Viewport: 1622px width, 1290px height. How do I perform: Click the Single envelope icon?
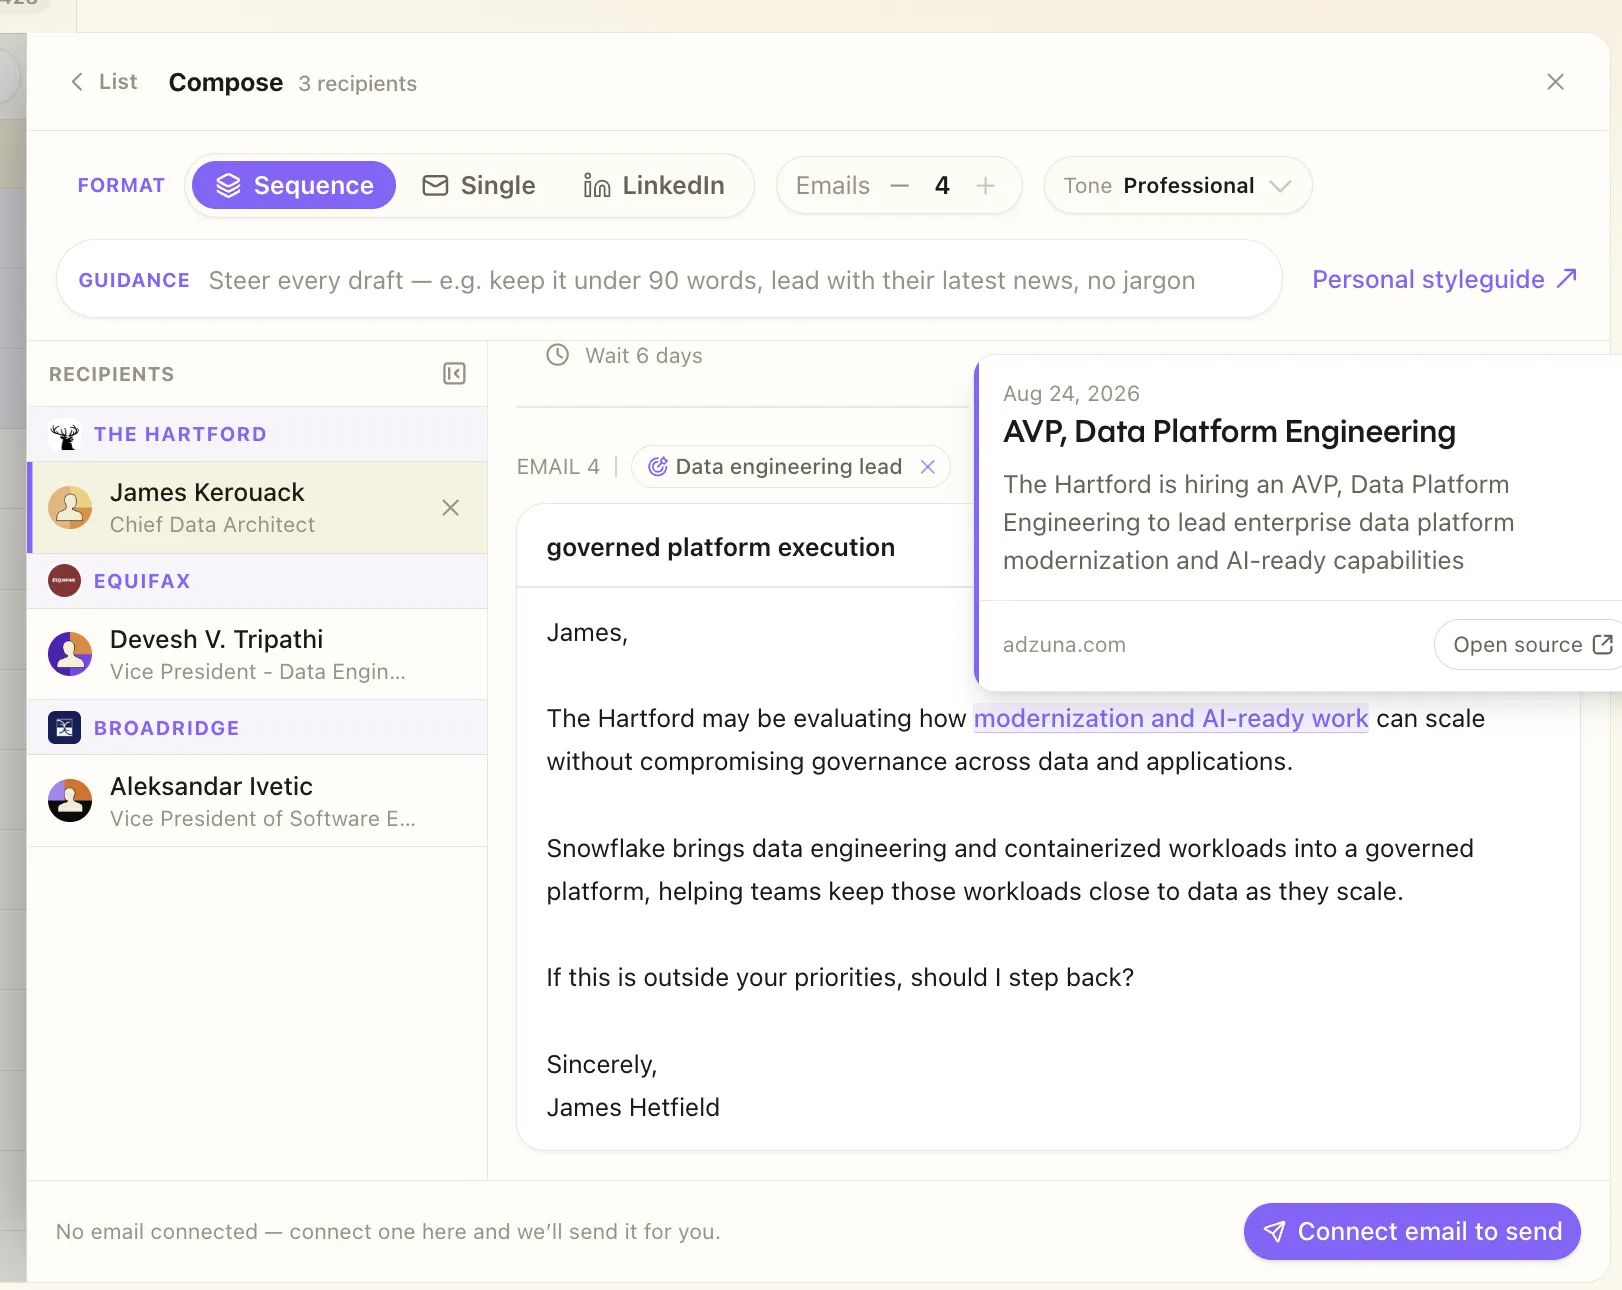(435, 185)
